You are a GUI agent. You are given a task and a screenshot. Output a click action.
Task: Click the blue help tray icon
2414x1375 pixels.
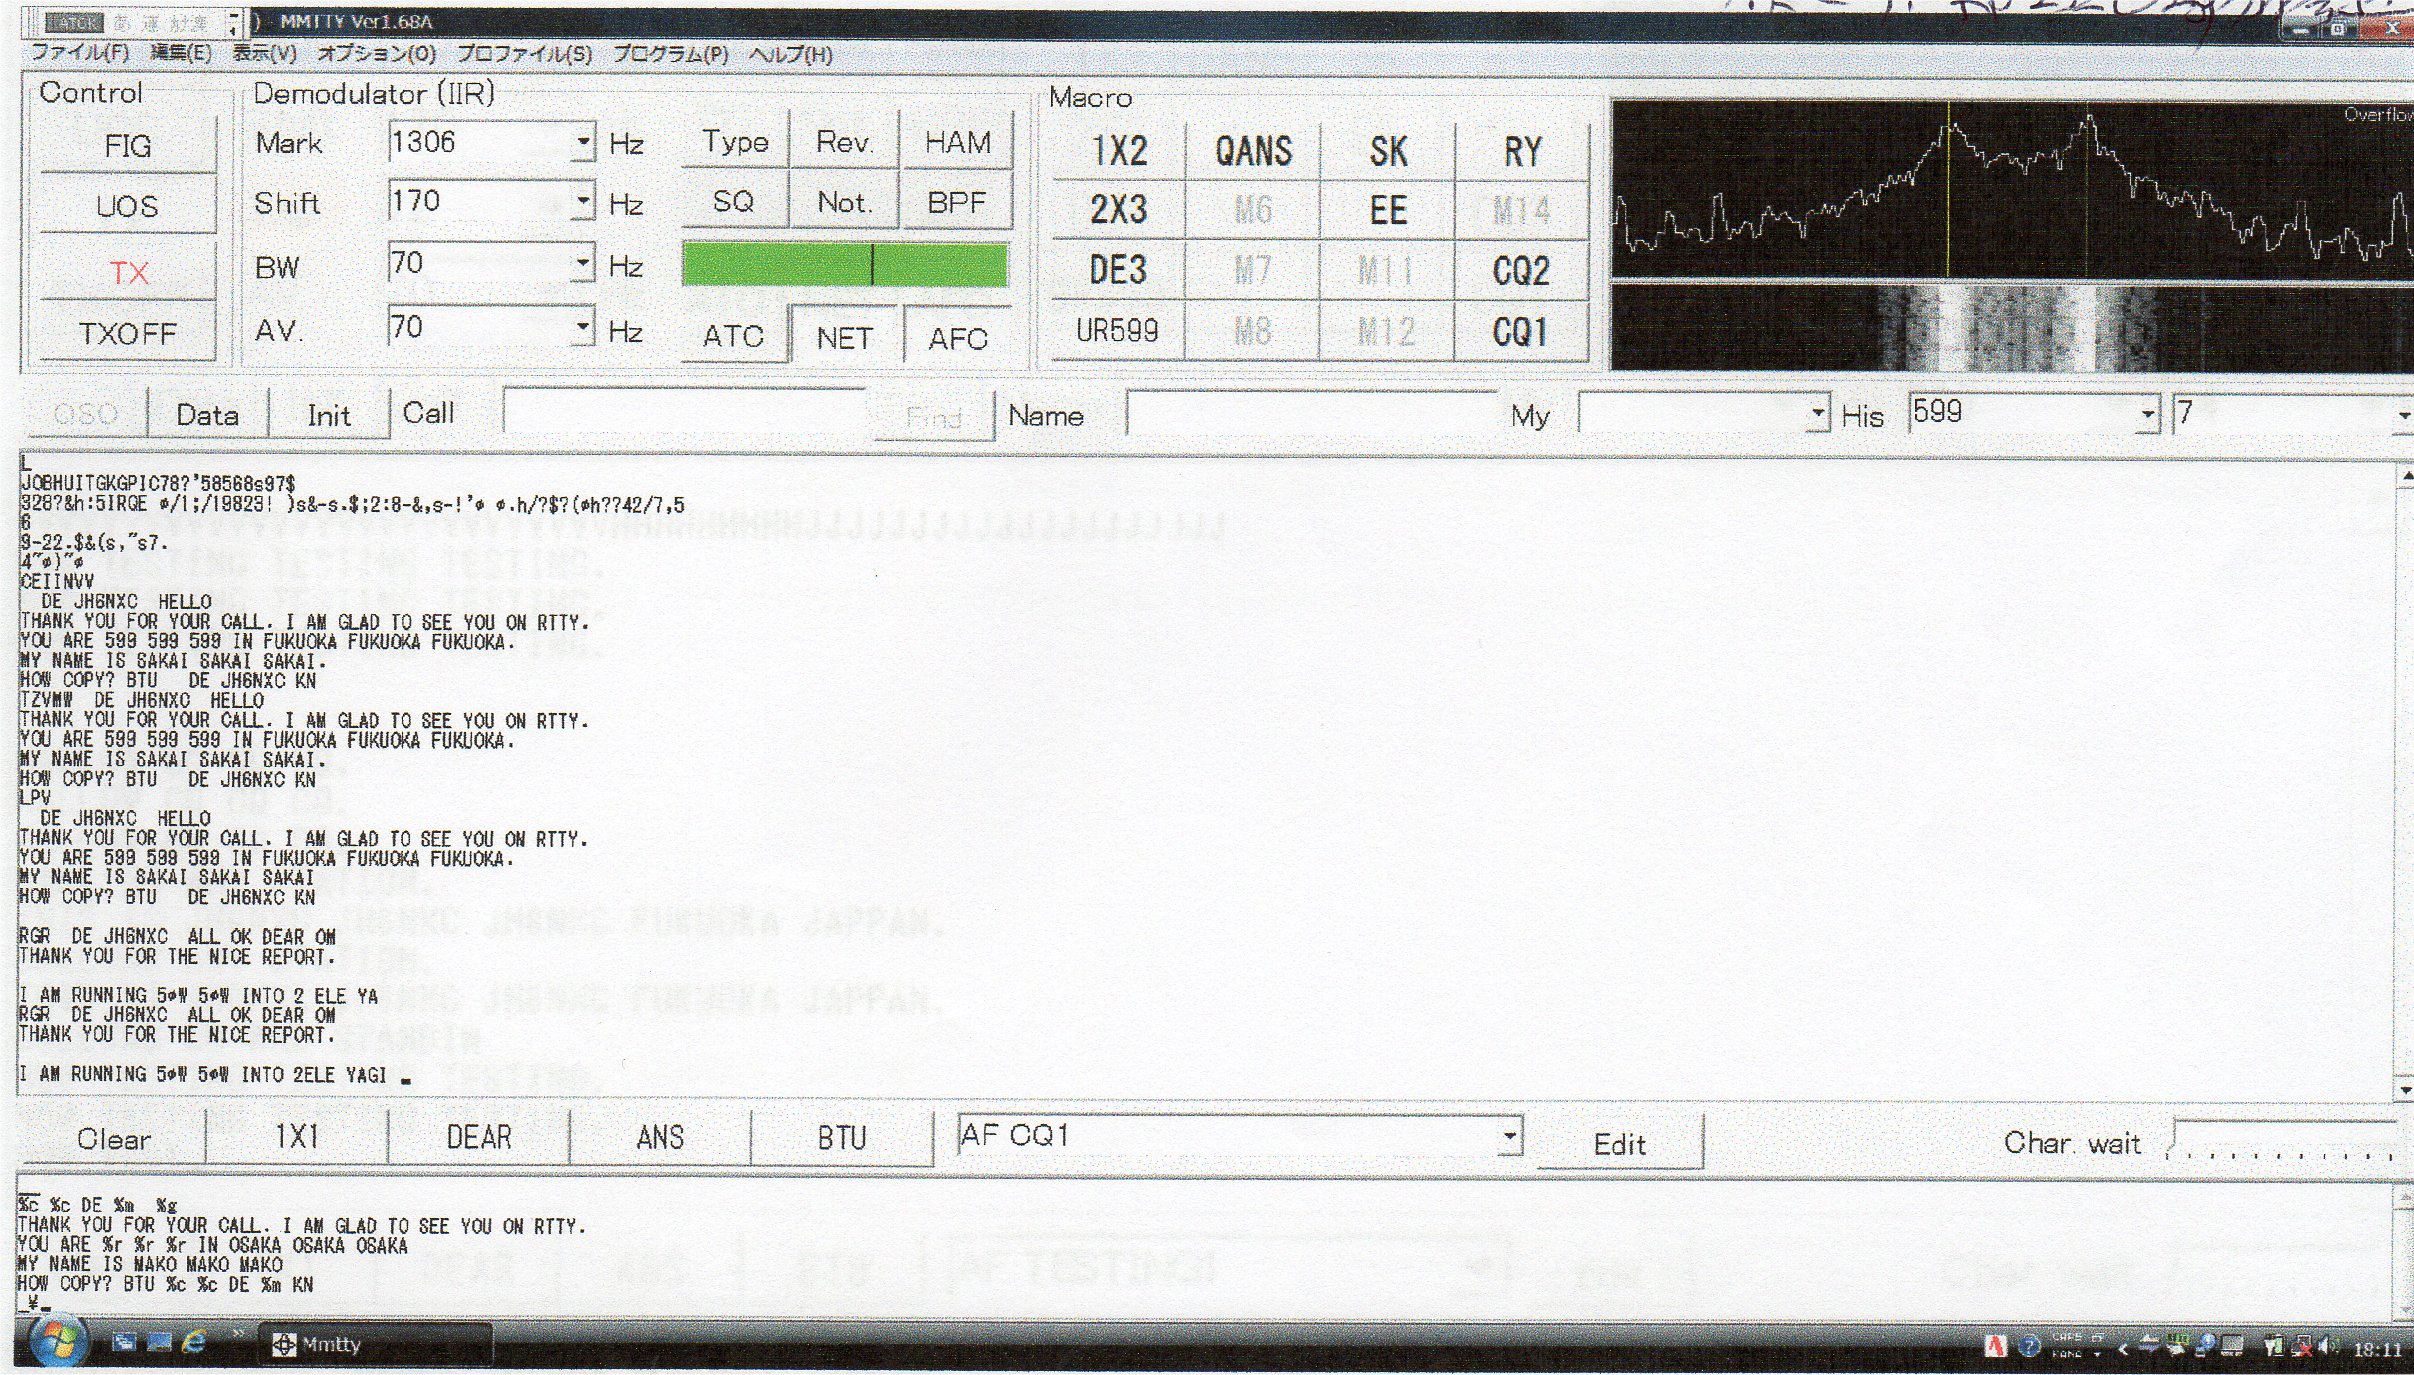click(2029, 1346)
